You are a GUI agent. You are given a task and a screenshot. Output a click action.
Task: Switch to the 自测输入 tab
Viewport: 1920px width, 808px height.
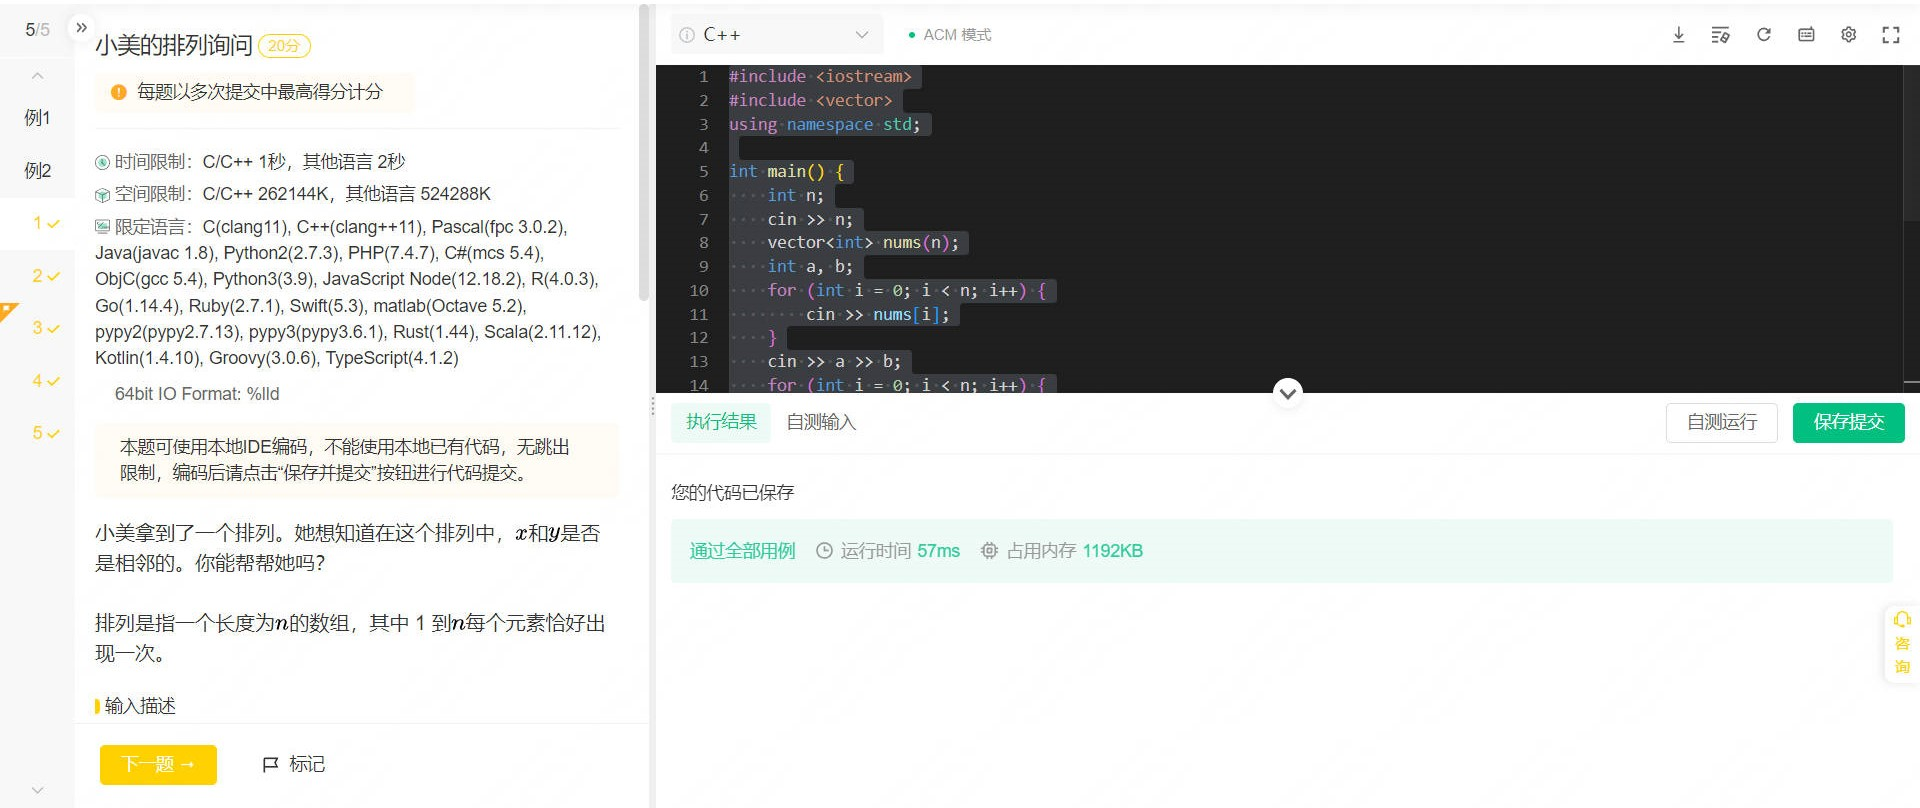pos(821,422)
